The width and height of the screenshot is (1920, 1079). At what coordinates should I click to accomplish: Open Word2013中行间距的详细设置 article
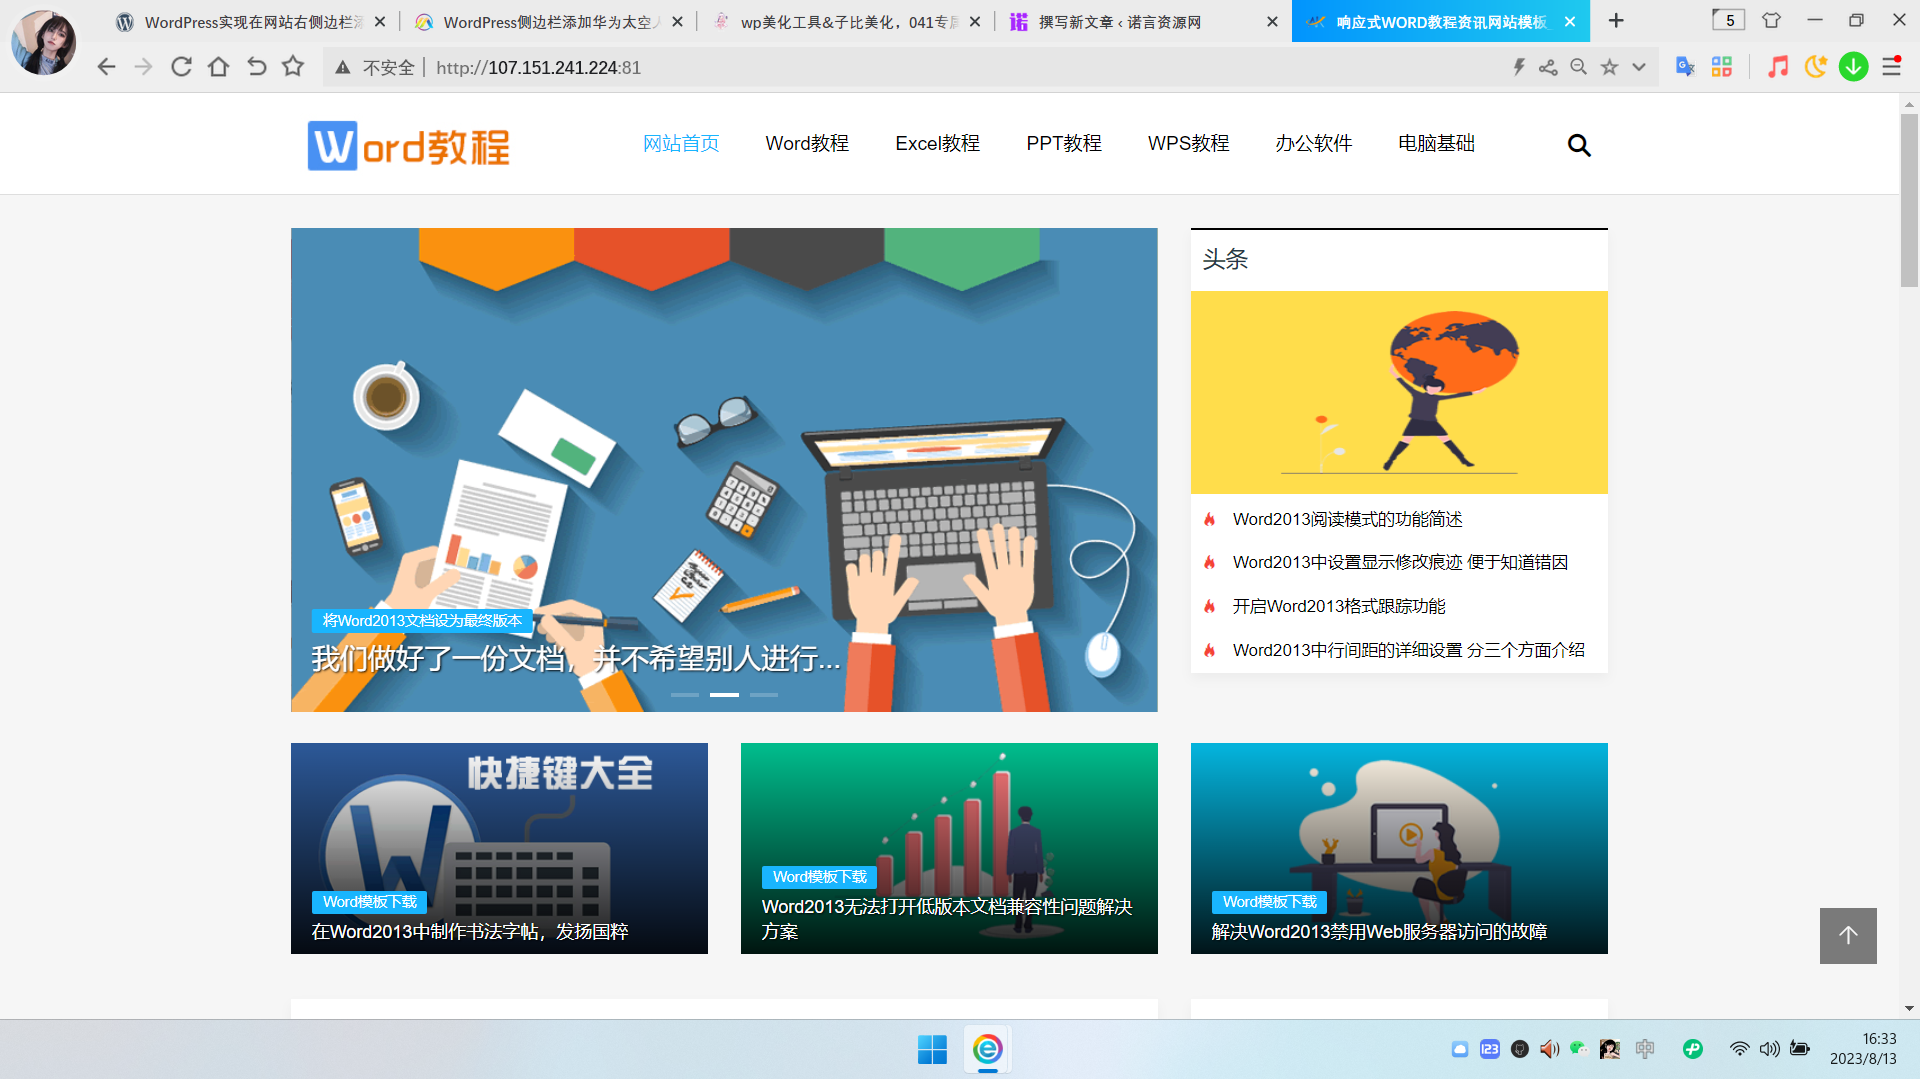[x=1408, y=650]
